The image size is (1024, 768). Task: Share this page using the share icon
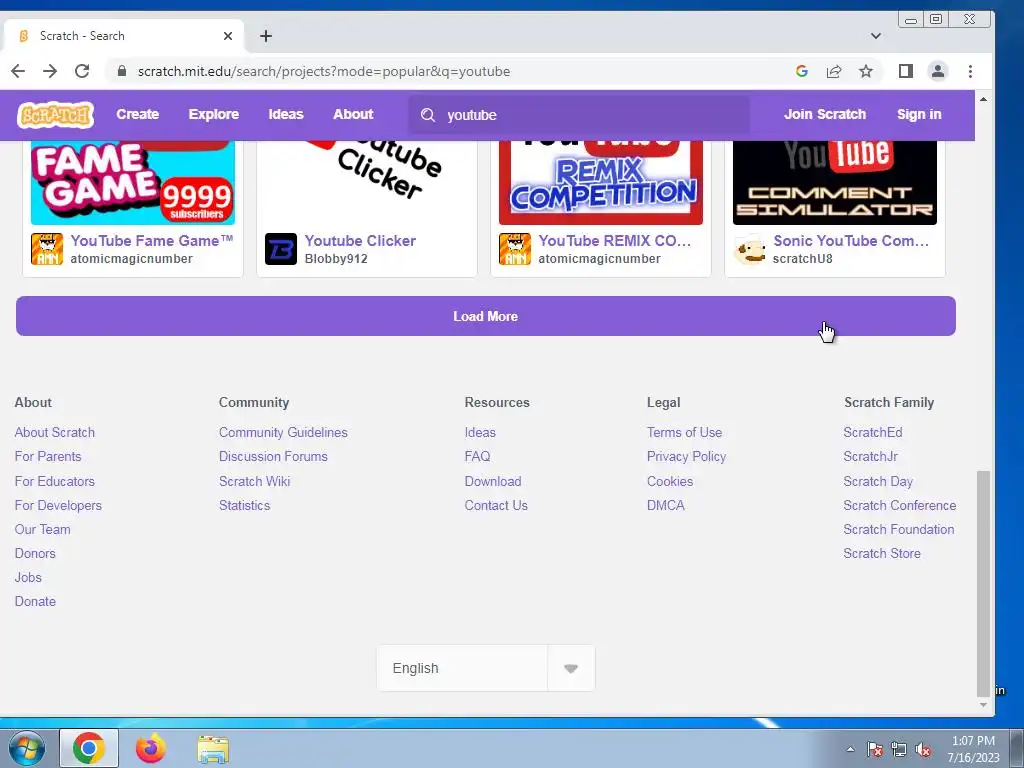pyautogui.click(x=834, y=71)
